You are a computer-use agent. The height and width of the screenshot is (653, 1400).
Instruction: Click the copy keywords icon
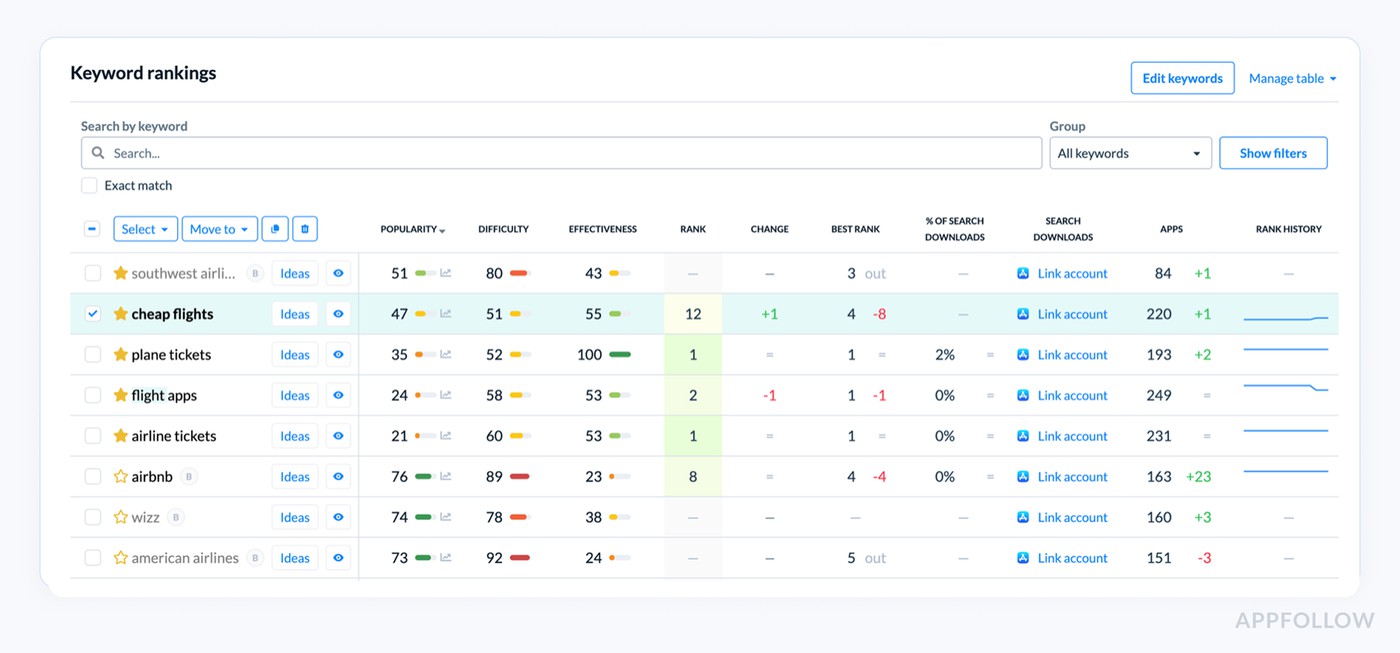(275, 229)
